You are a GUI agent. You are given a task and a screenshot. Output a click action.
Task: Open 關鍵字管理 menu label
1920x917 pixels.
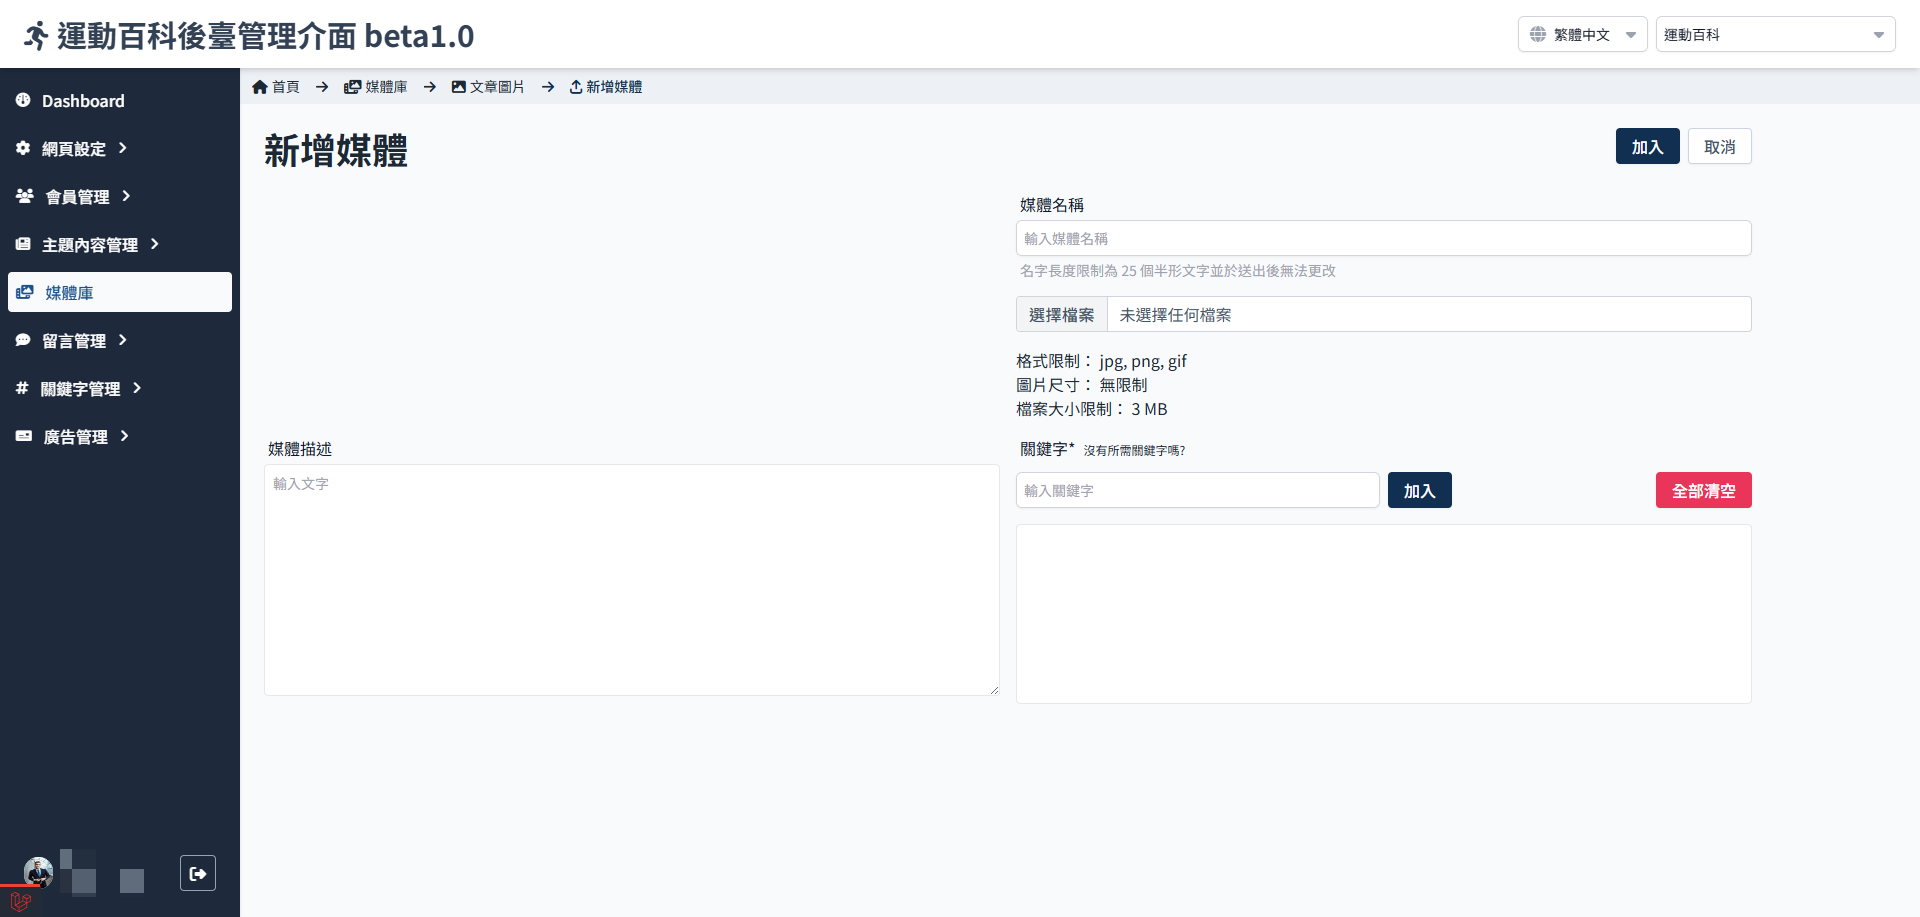pyautogui.click(x=80, y=389)
